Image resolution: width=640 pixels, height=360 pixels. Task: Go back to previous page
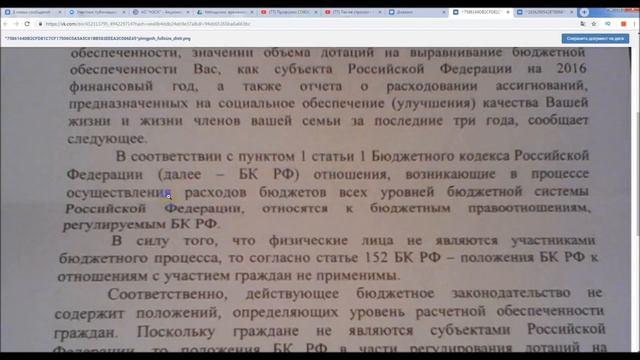(x=6, y=24)
